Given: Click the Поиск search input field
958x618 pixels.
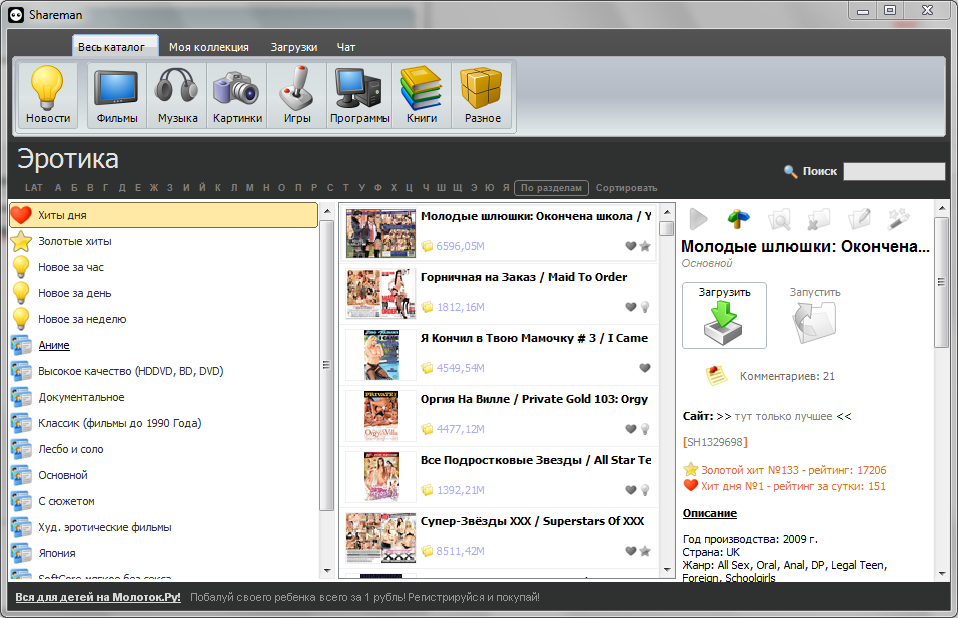Looking at the screenshot, I should (x=893, y=171).
